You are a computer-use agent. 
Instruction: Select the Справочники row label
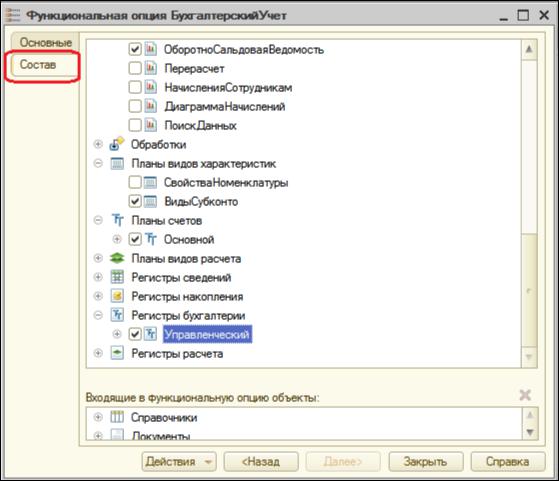click(164, 417)
